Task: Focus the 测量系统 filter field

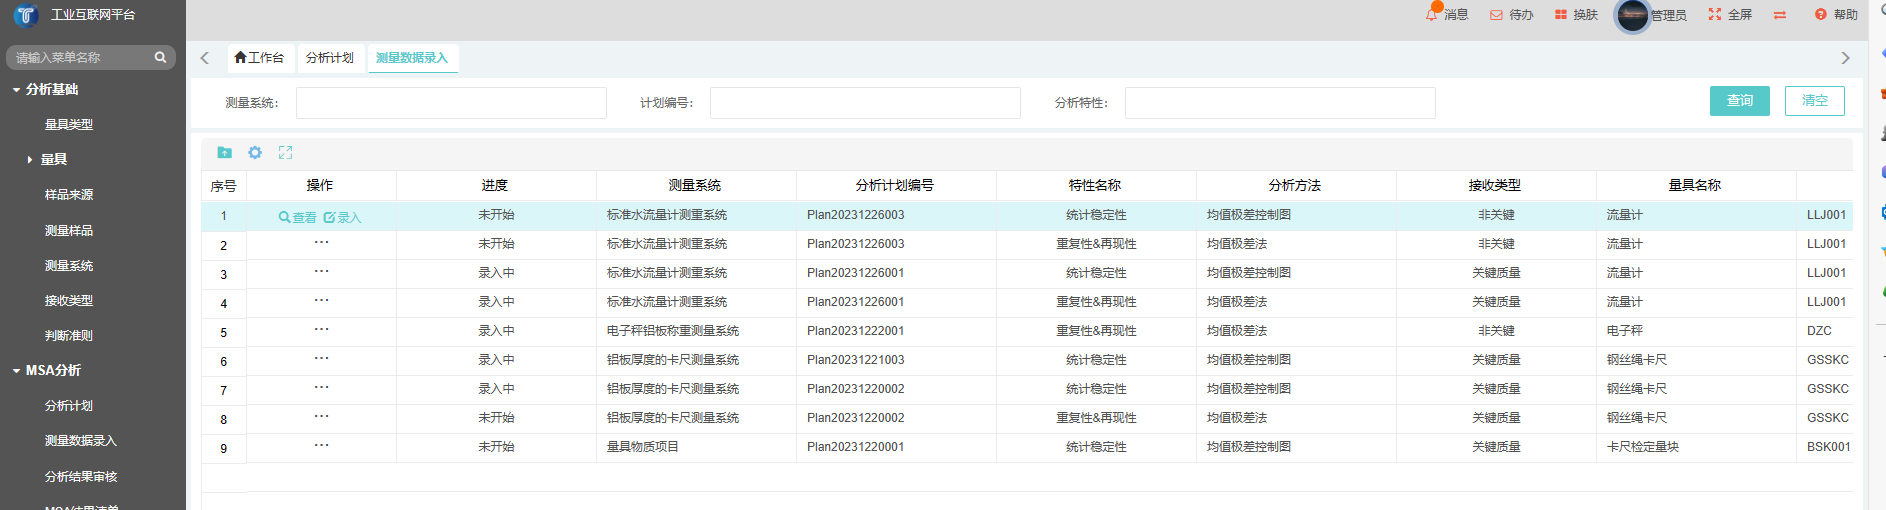Action: 451,103
